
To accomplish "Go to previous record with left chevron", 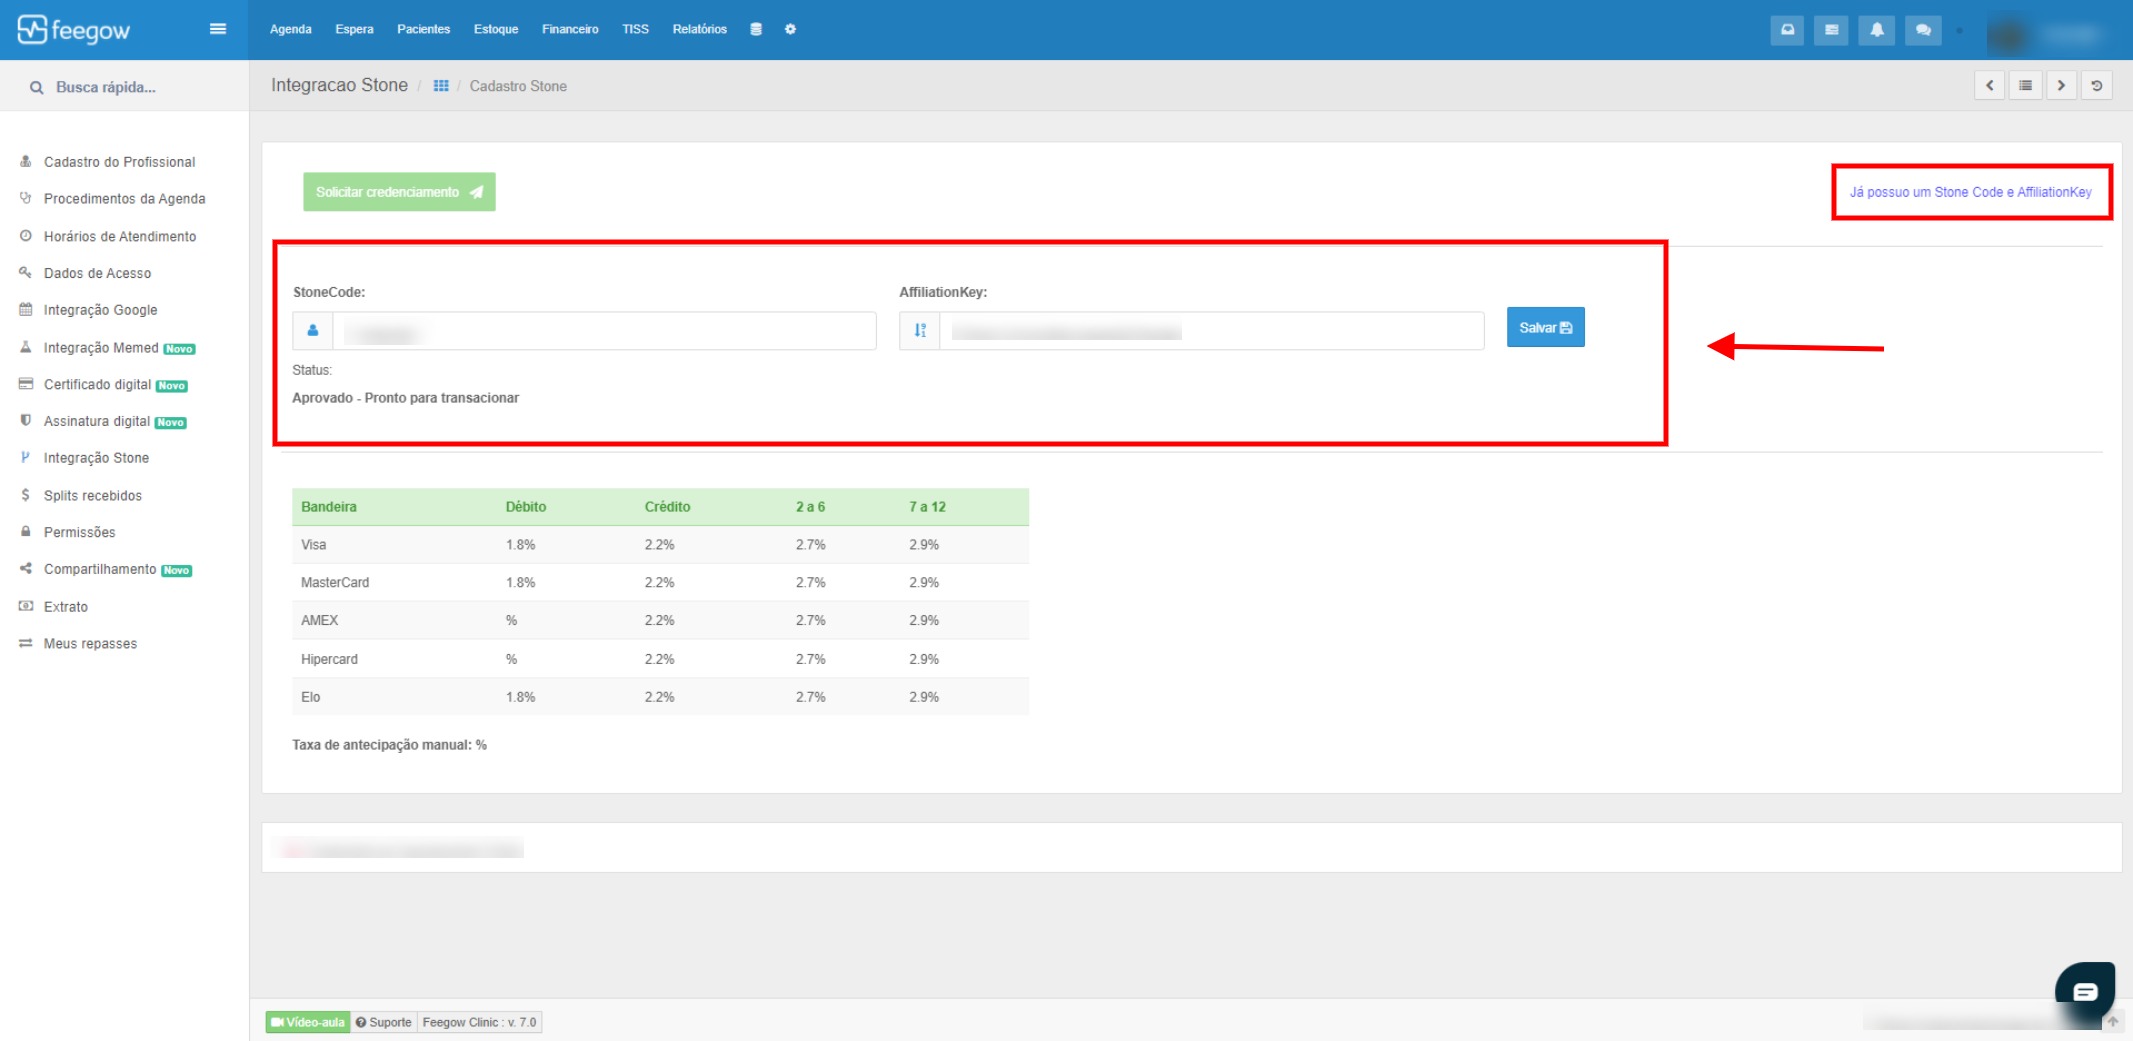I will pyautogui.click(x=1989, y=85).
